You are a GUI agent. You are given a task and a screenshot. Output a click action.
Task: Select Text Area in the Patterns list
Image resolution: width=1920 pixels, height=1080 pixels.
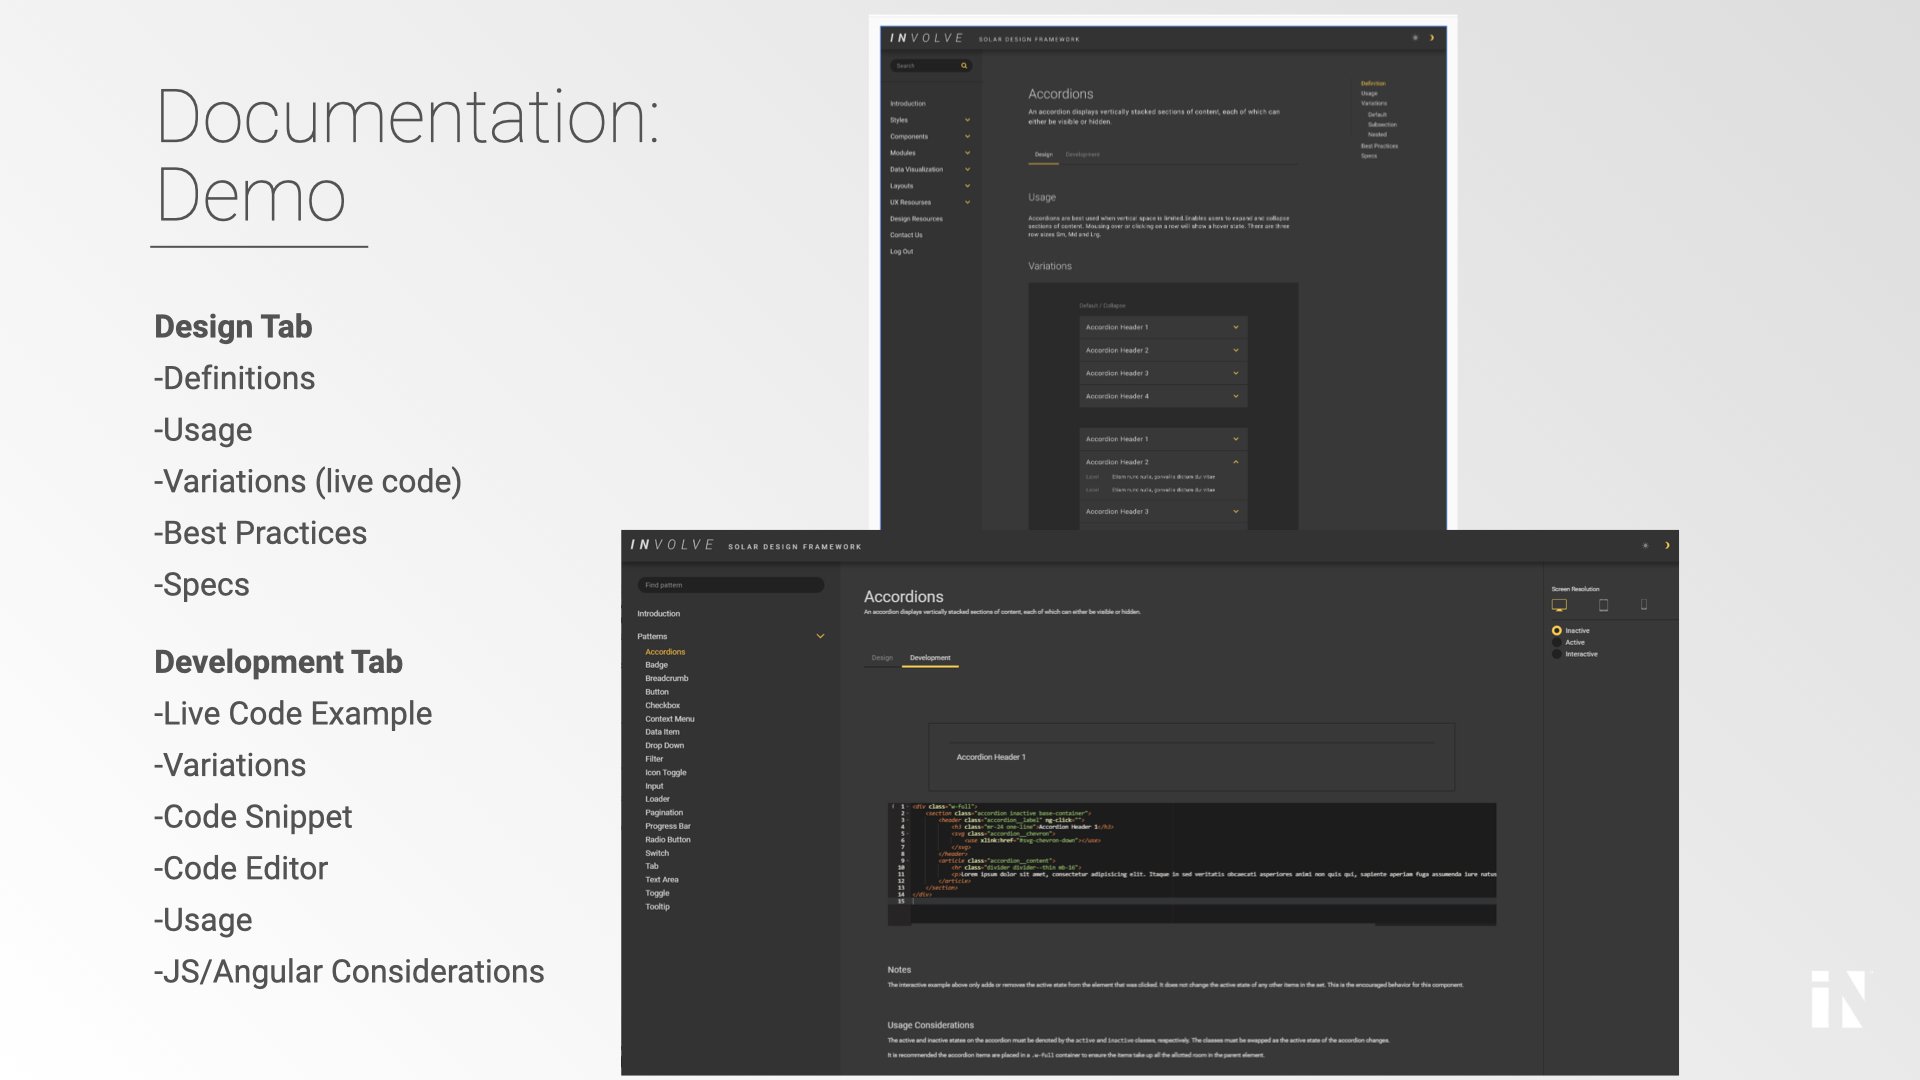(x=661, y=880)
